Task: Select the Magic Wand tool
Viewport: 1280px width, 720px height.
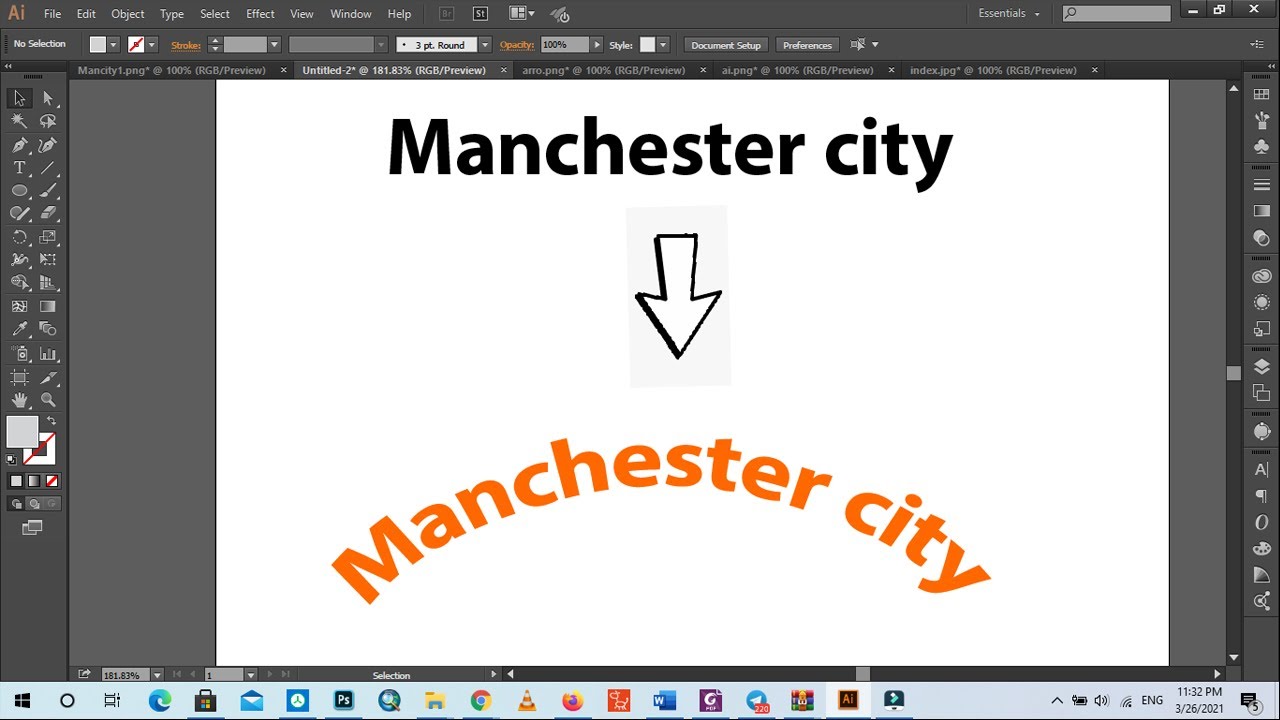Action: coord(19,121)
